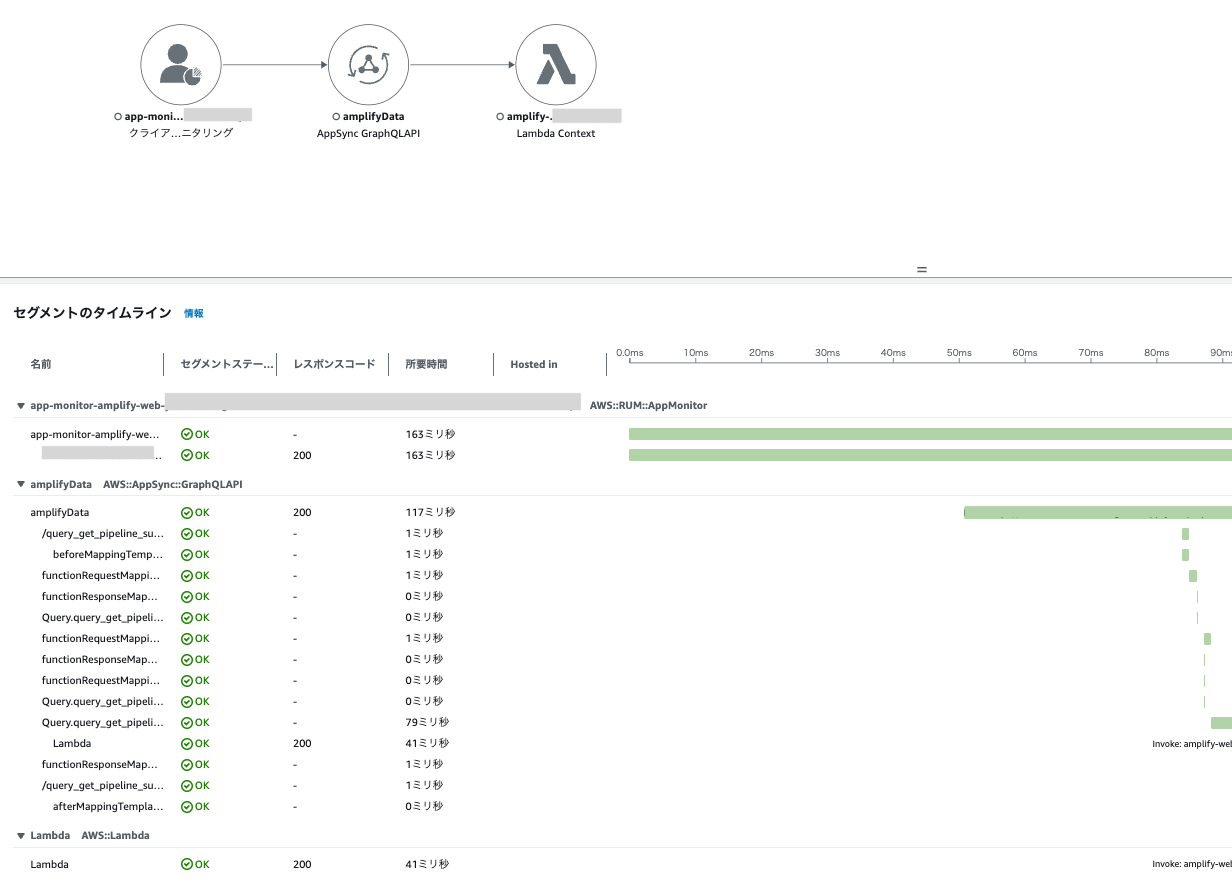Collapse the amplifyData AWS::AppSync::GraphQLAPI group
This screenshot has height=891, width=1232.
coord(21,484)
